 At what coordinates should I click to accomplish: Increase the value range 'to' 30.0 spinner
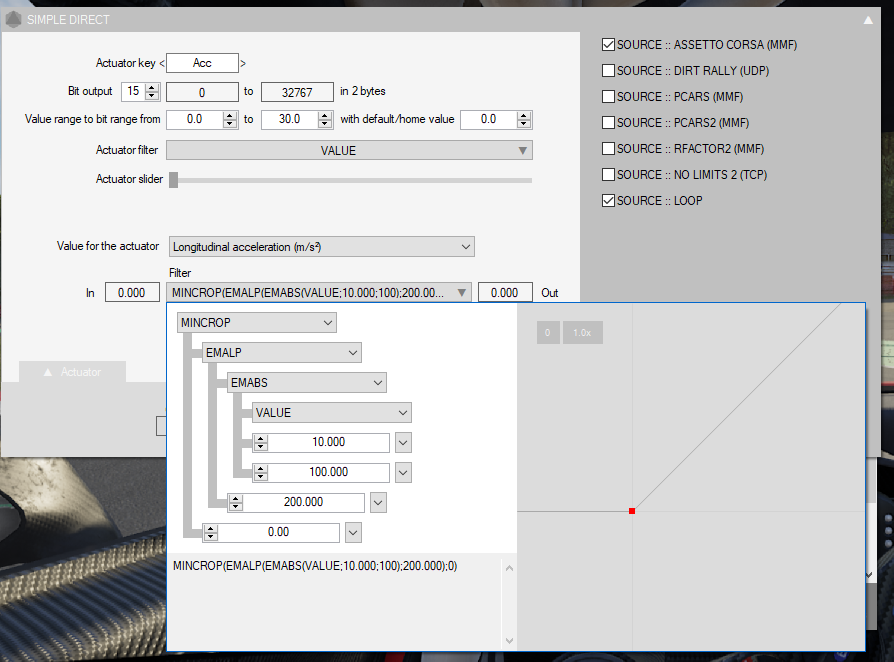(324, 116)
